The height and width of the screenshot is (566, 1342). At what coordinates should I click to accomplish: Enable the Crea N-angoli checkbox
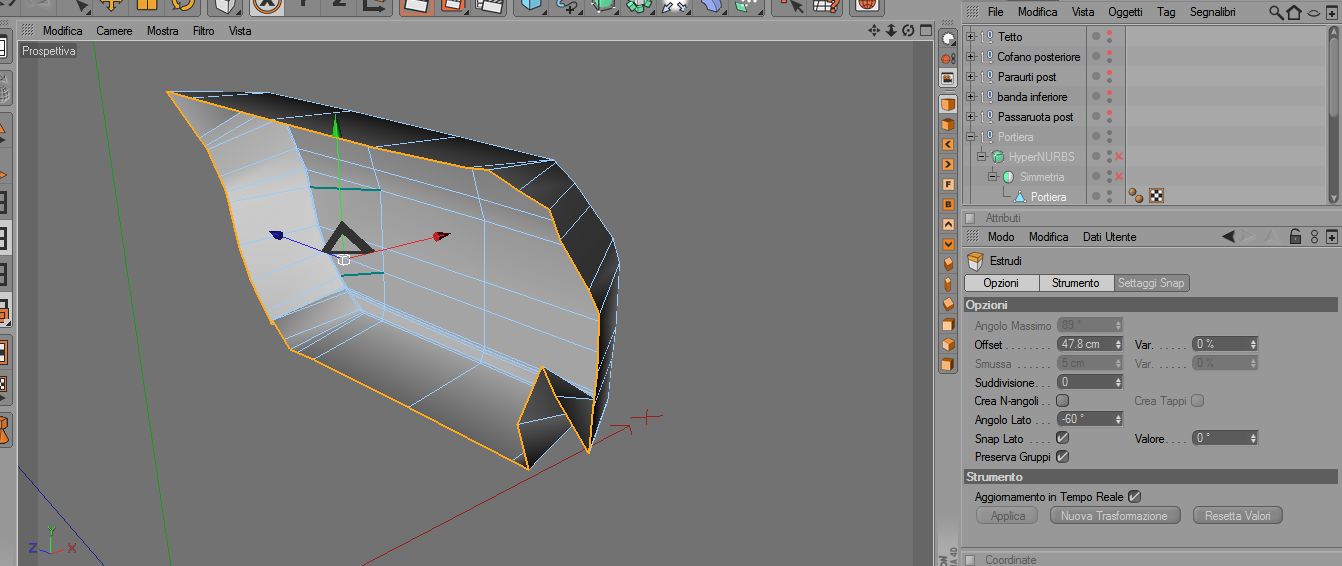coord(1063,401)
